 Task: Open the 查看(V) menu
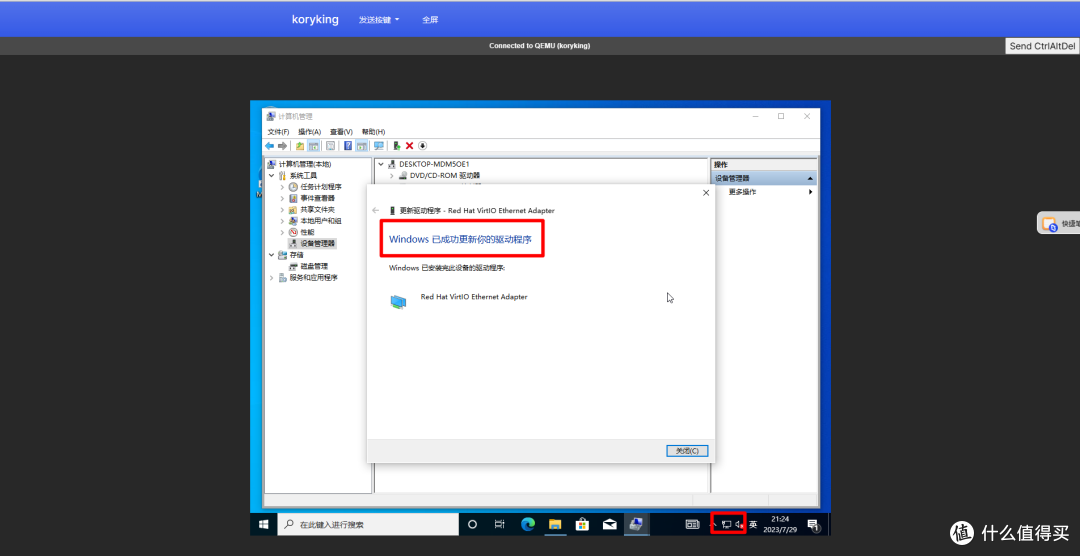(341, 132)
